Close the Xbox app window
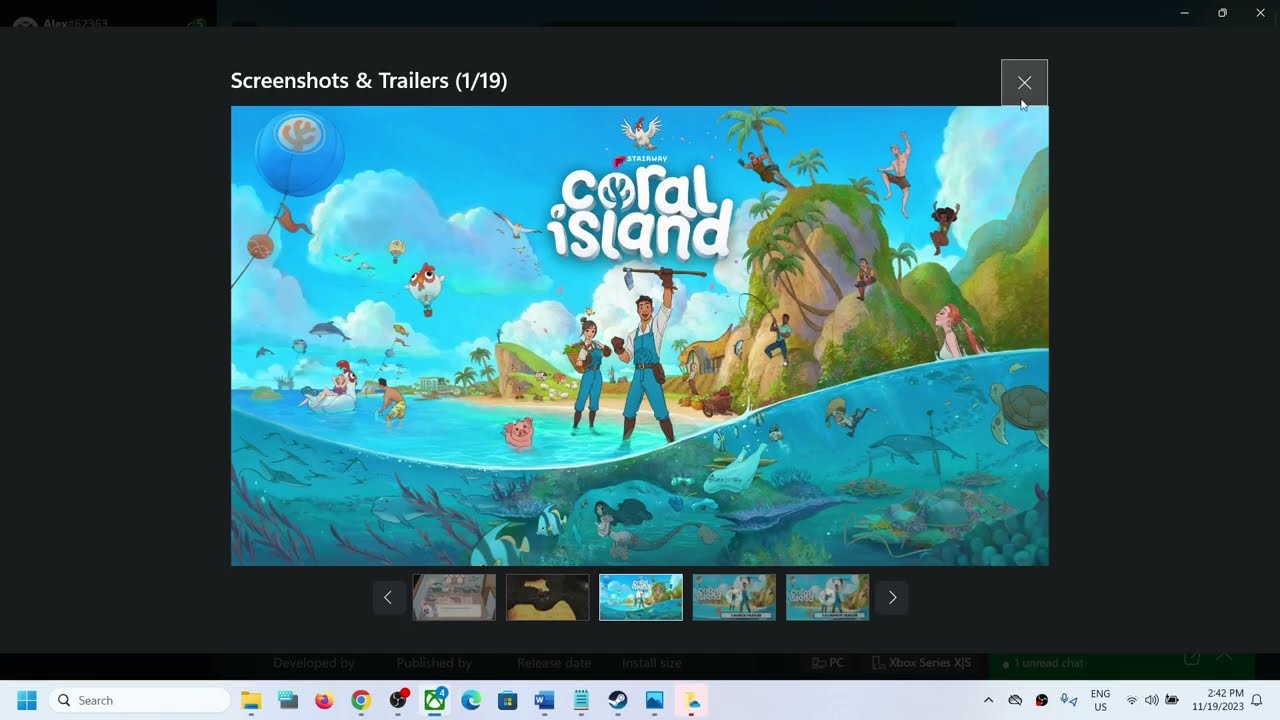 [x=1260, y=13]
